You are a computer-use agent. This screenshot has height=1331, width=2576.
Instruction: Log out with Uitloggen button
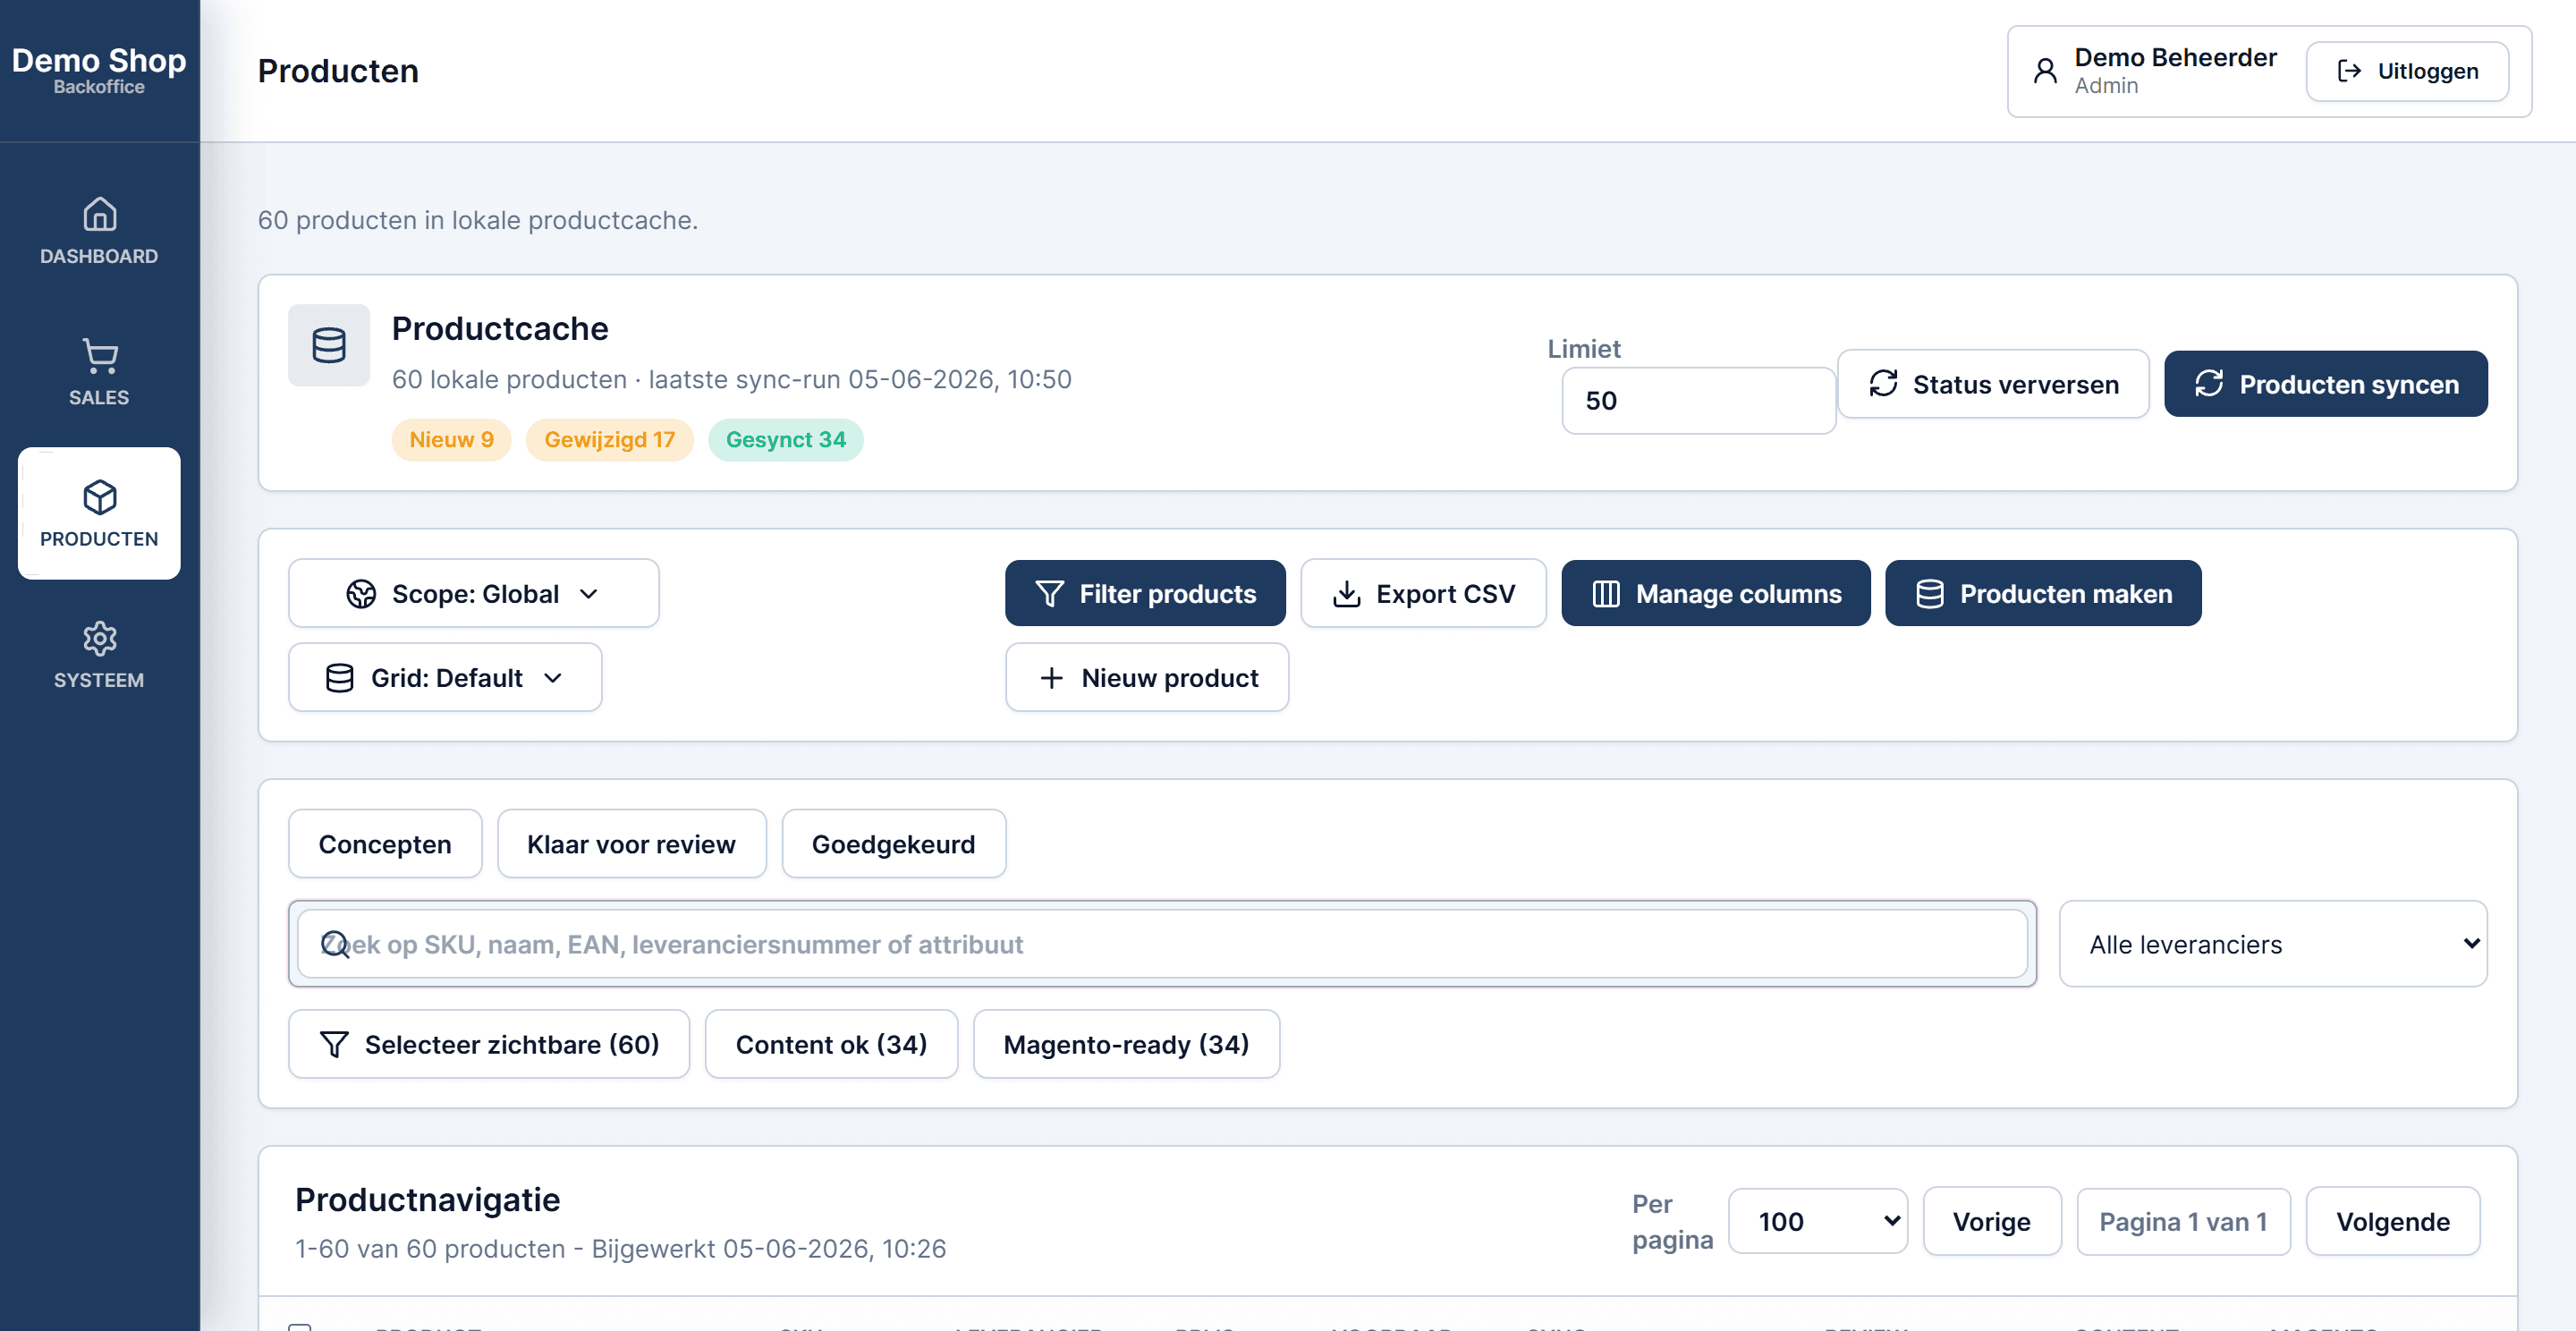click(x=2406, y=71)
